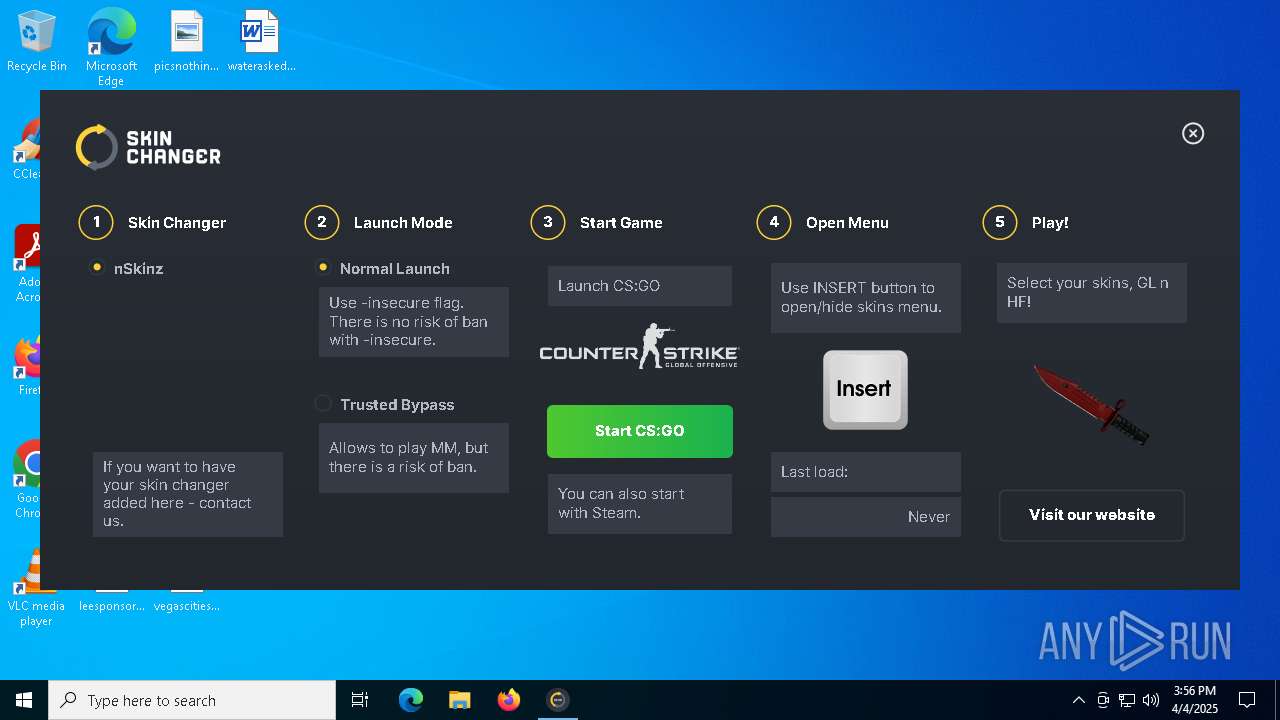The image size is (1280, 720).
Task: Click the Counter-Strike Global Offensive logo
Action: [640, 346]
